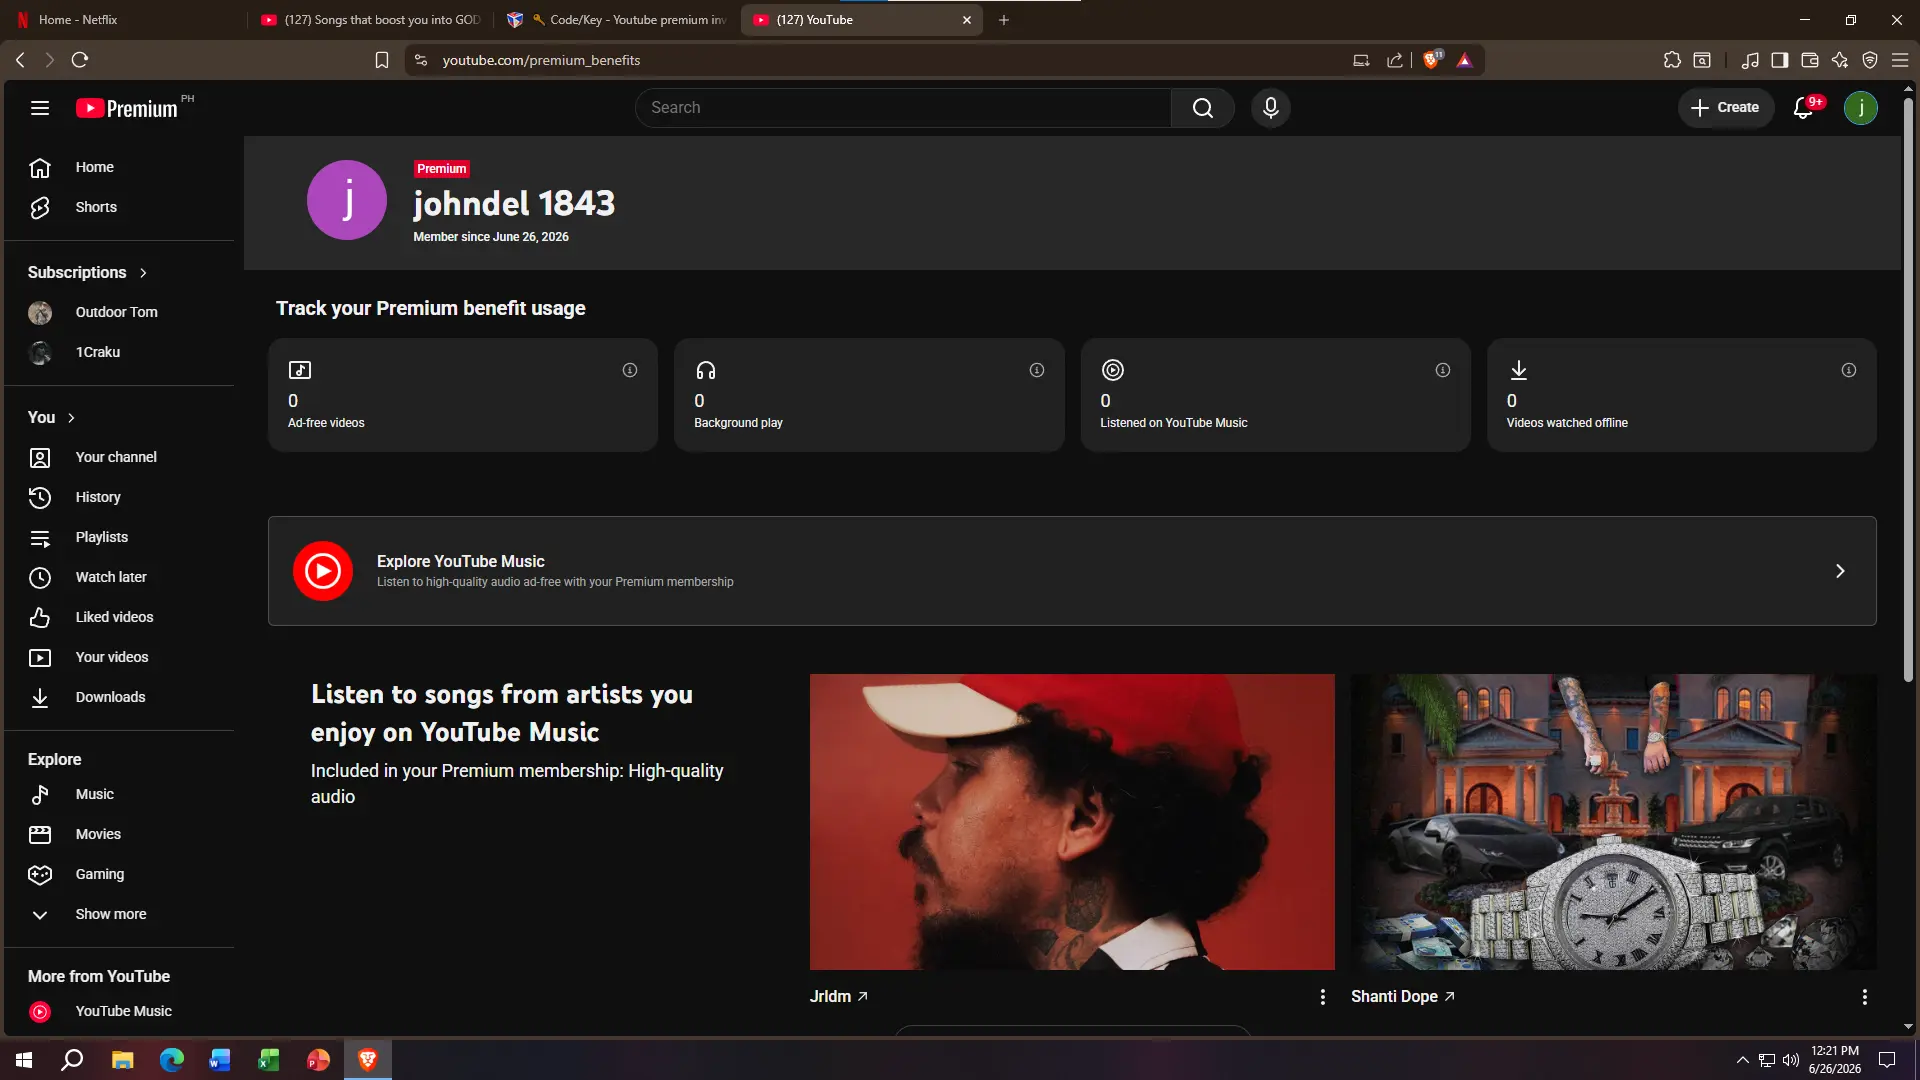The image size is (1920, 1080).
Task: Open Explore YouTube Music chevron
Action: point(1839,571)
